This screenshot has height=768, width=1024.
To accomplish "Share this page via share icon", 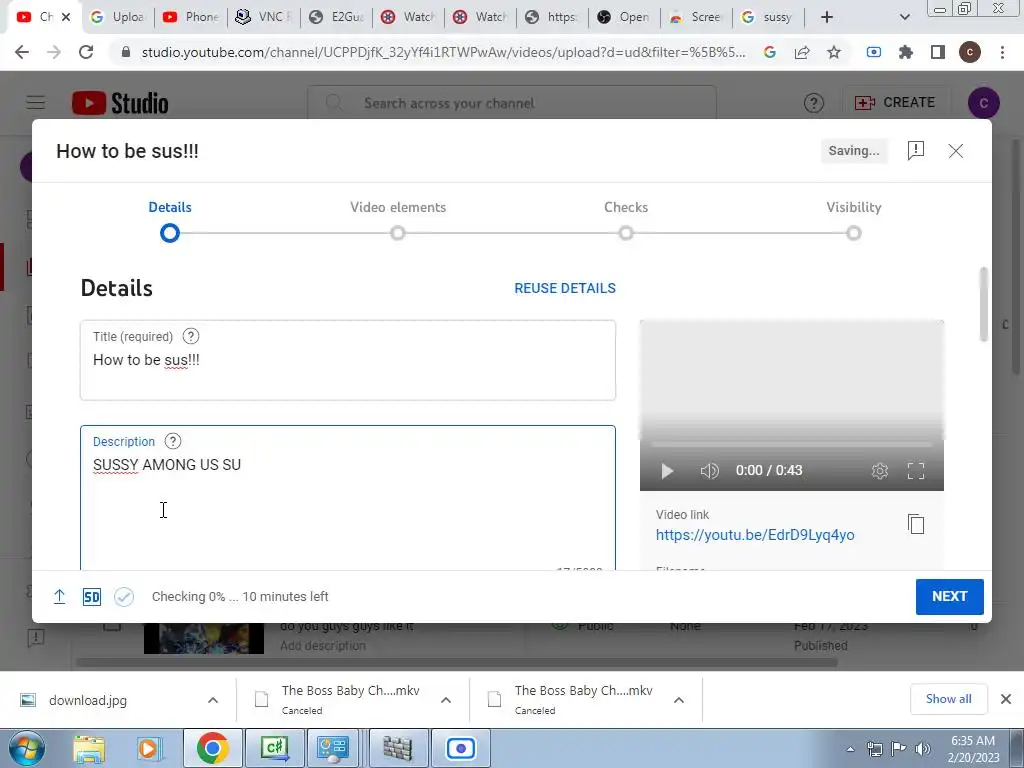I will (802, 52).
